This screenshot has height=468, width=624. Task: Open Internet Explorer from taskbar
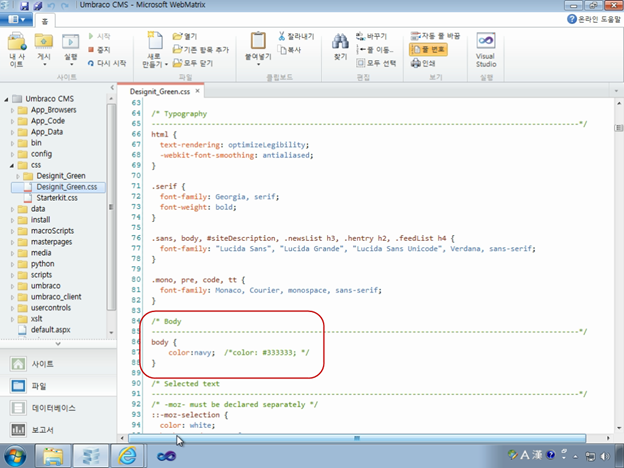coord(127,456)
